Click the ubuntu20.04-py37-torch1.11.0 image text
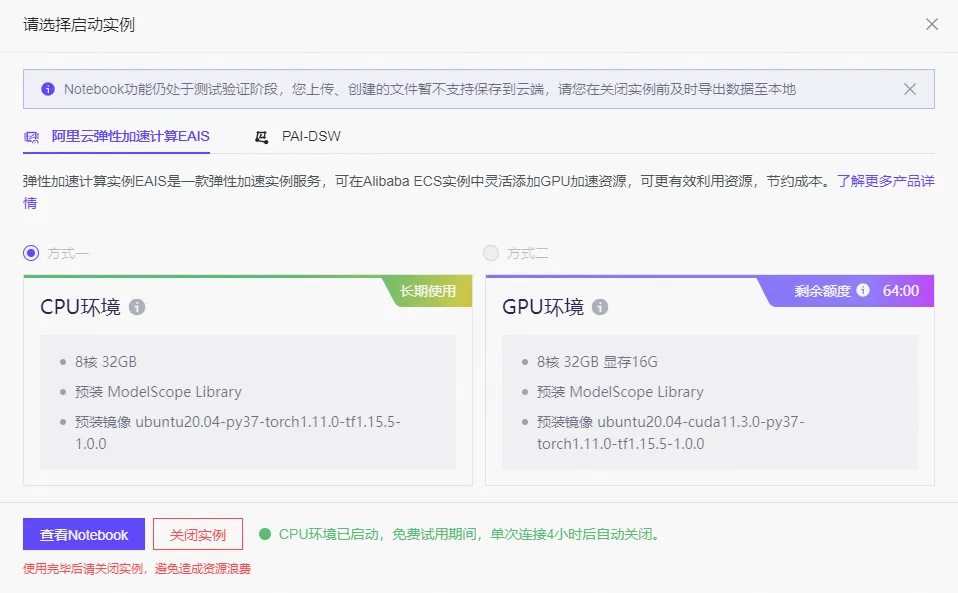 click(x=238, y=433)
